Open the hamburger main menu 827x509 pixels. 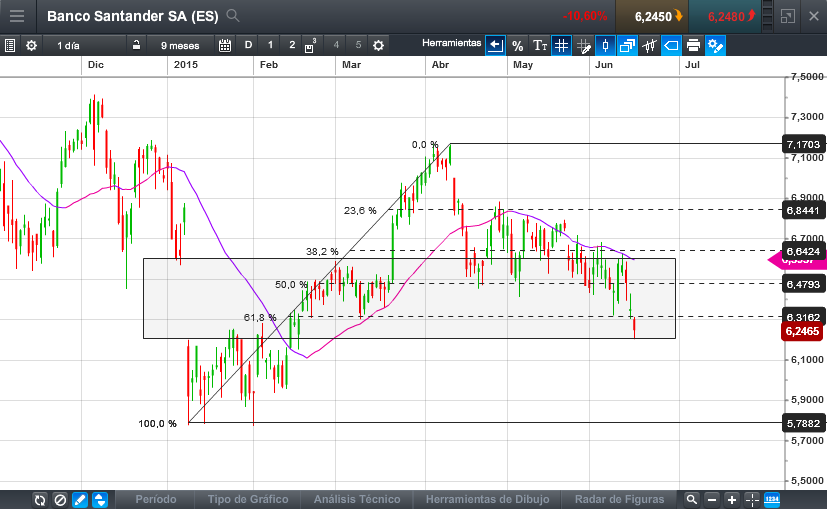[x=17, y=16]
